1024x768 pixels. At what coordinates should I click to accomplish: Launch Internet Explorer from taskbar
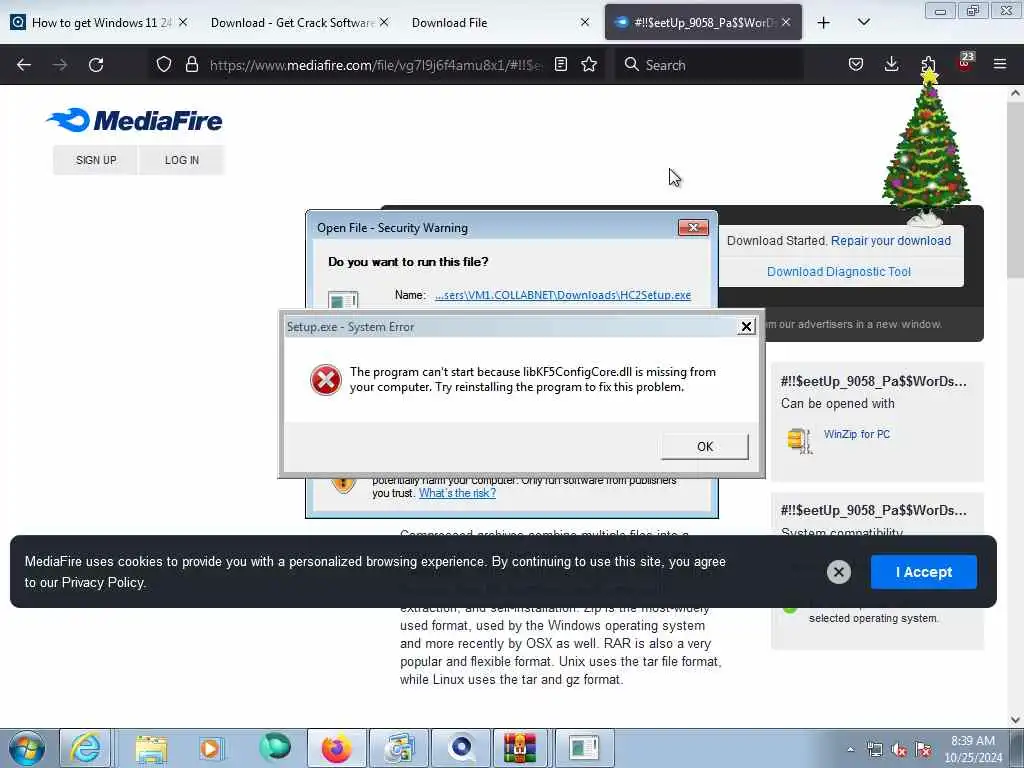[85, 748]
